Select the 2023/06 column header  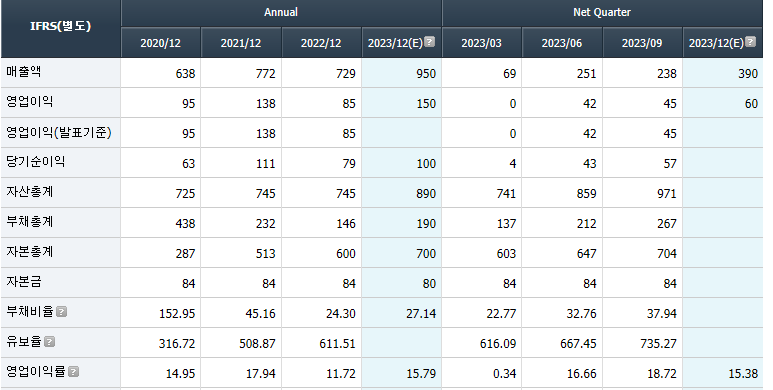pyautogui.click(x=562, y=43)
